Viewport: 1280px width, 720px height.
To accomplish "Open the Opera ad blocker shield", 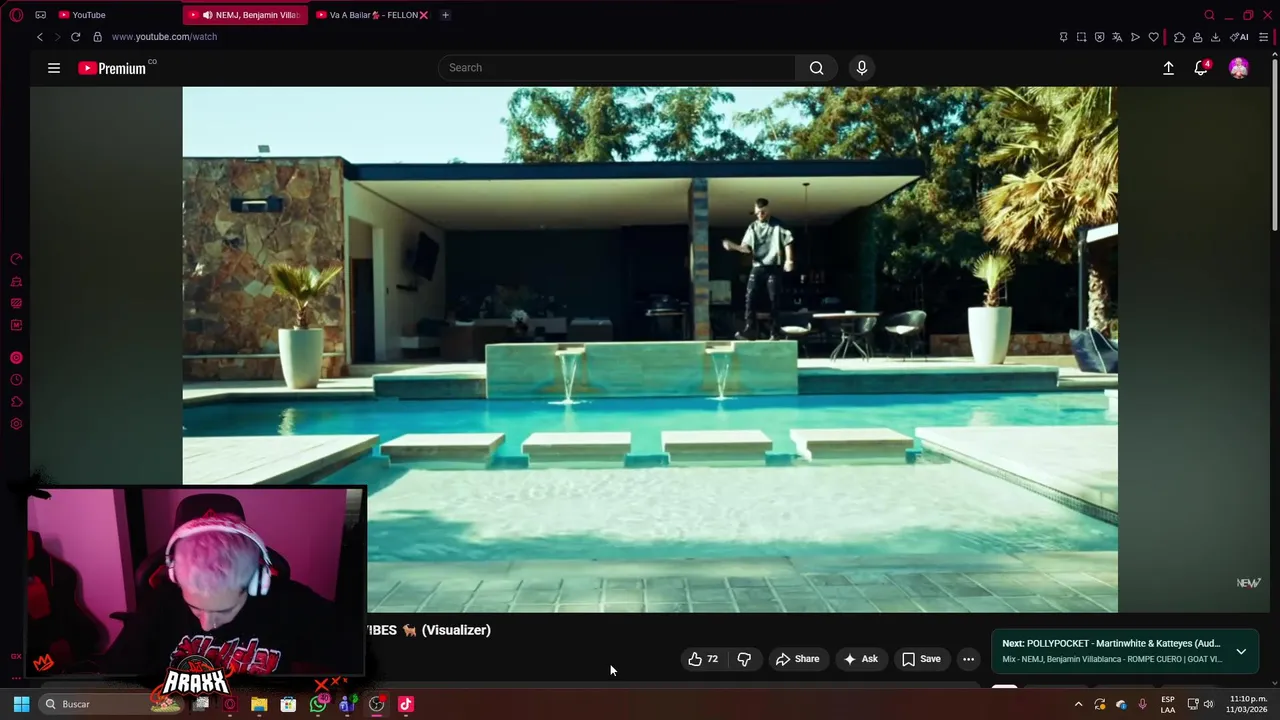I will pyautogui.click(x=1099, y=37).
